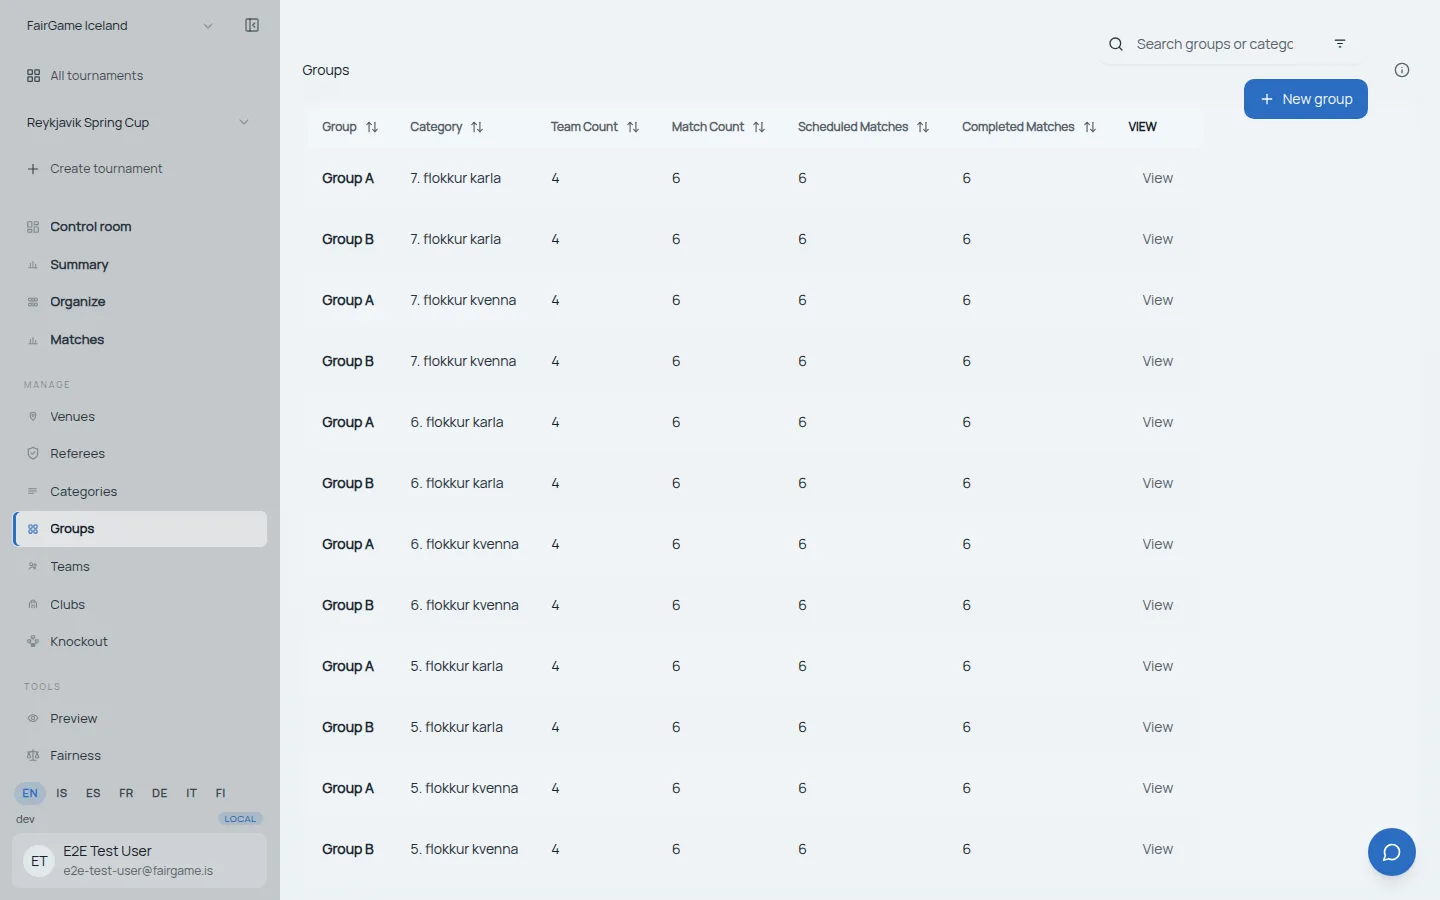Switch language to IT
This screenshot has height=900, width=1440.
pos(191,793)
